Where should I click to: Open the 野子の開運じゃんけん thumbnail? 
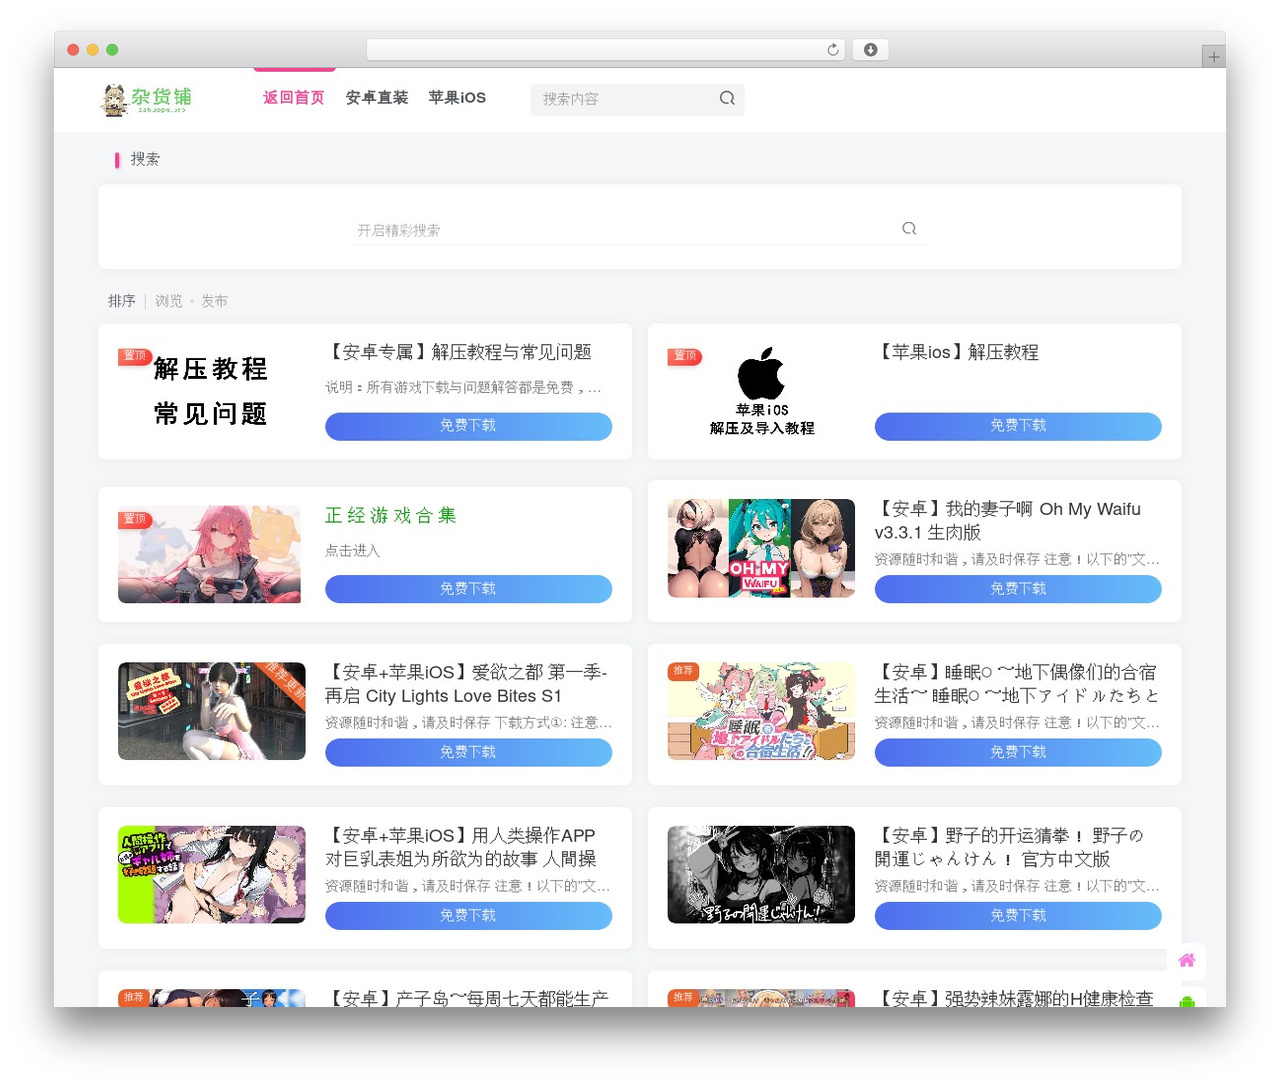761,874
